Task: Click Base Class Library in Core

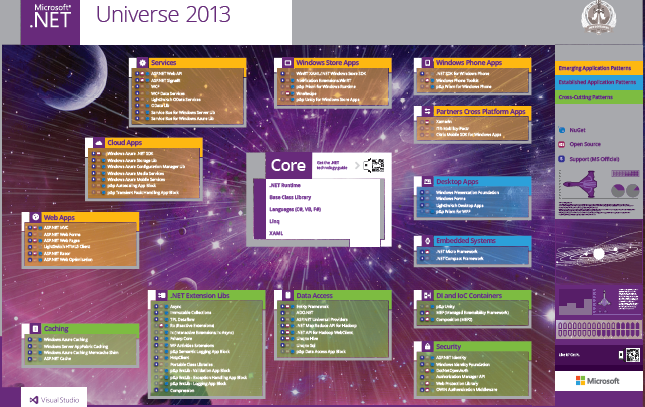Action: pos(290,197)
